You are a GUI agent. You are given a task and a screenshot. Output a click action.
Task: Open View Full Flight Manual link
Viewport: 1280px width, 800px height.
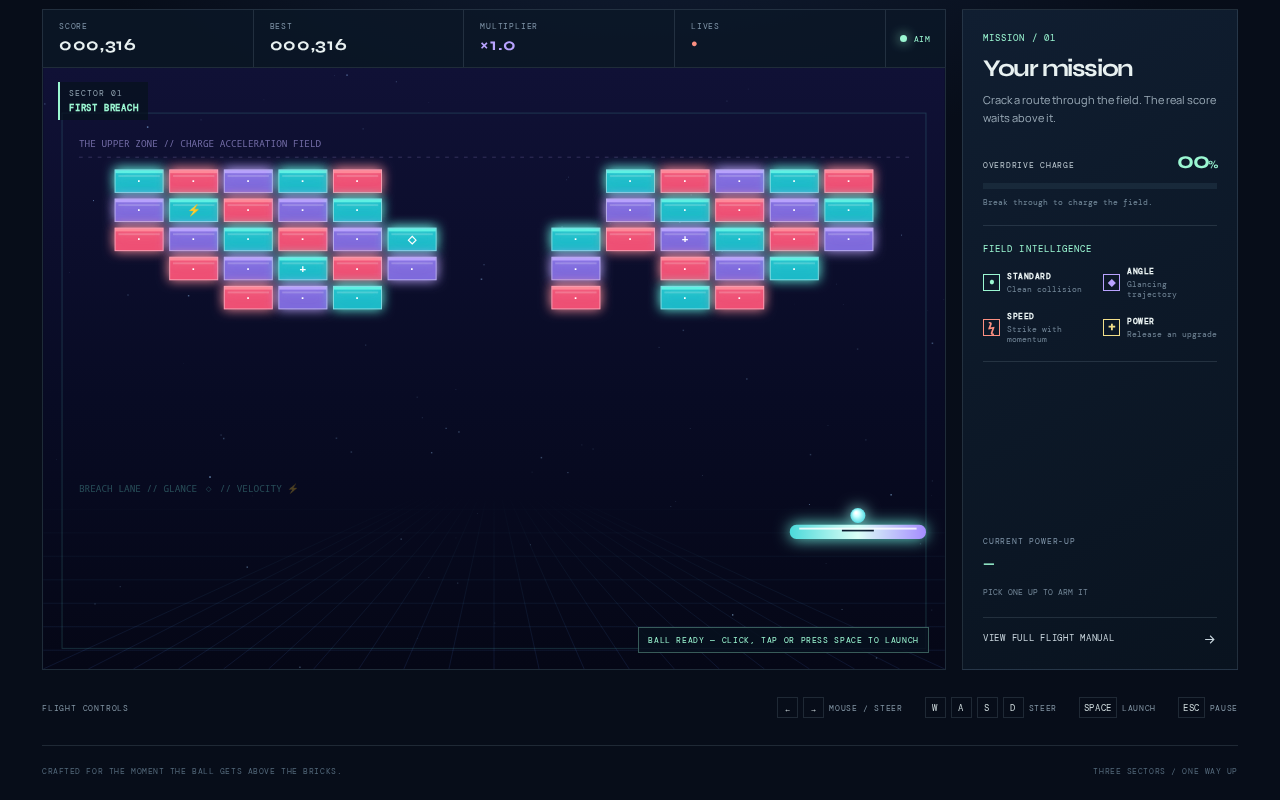(1100, 638)
